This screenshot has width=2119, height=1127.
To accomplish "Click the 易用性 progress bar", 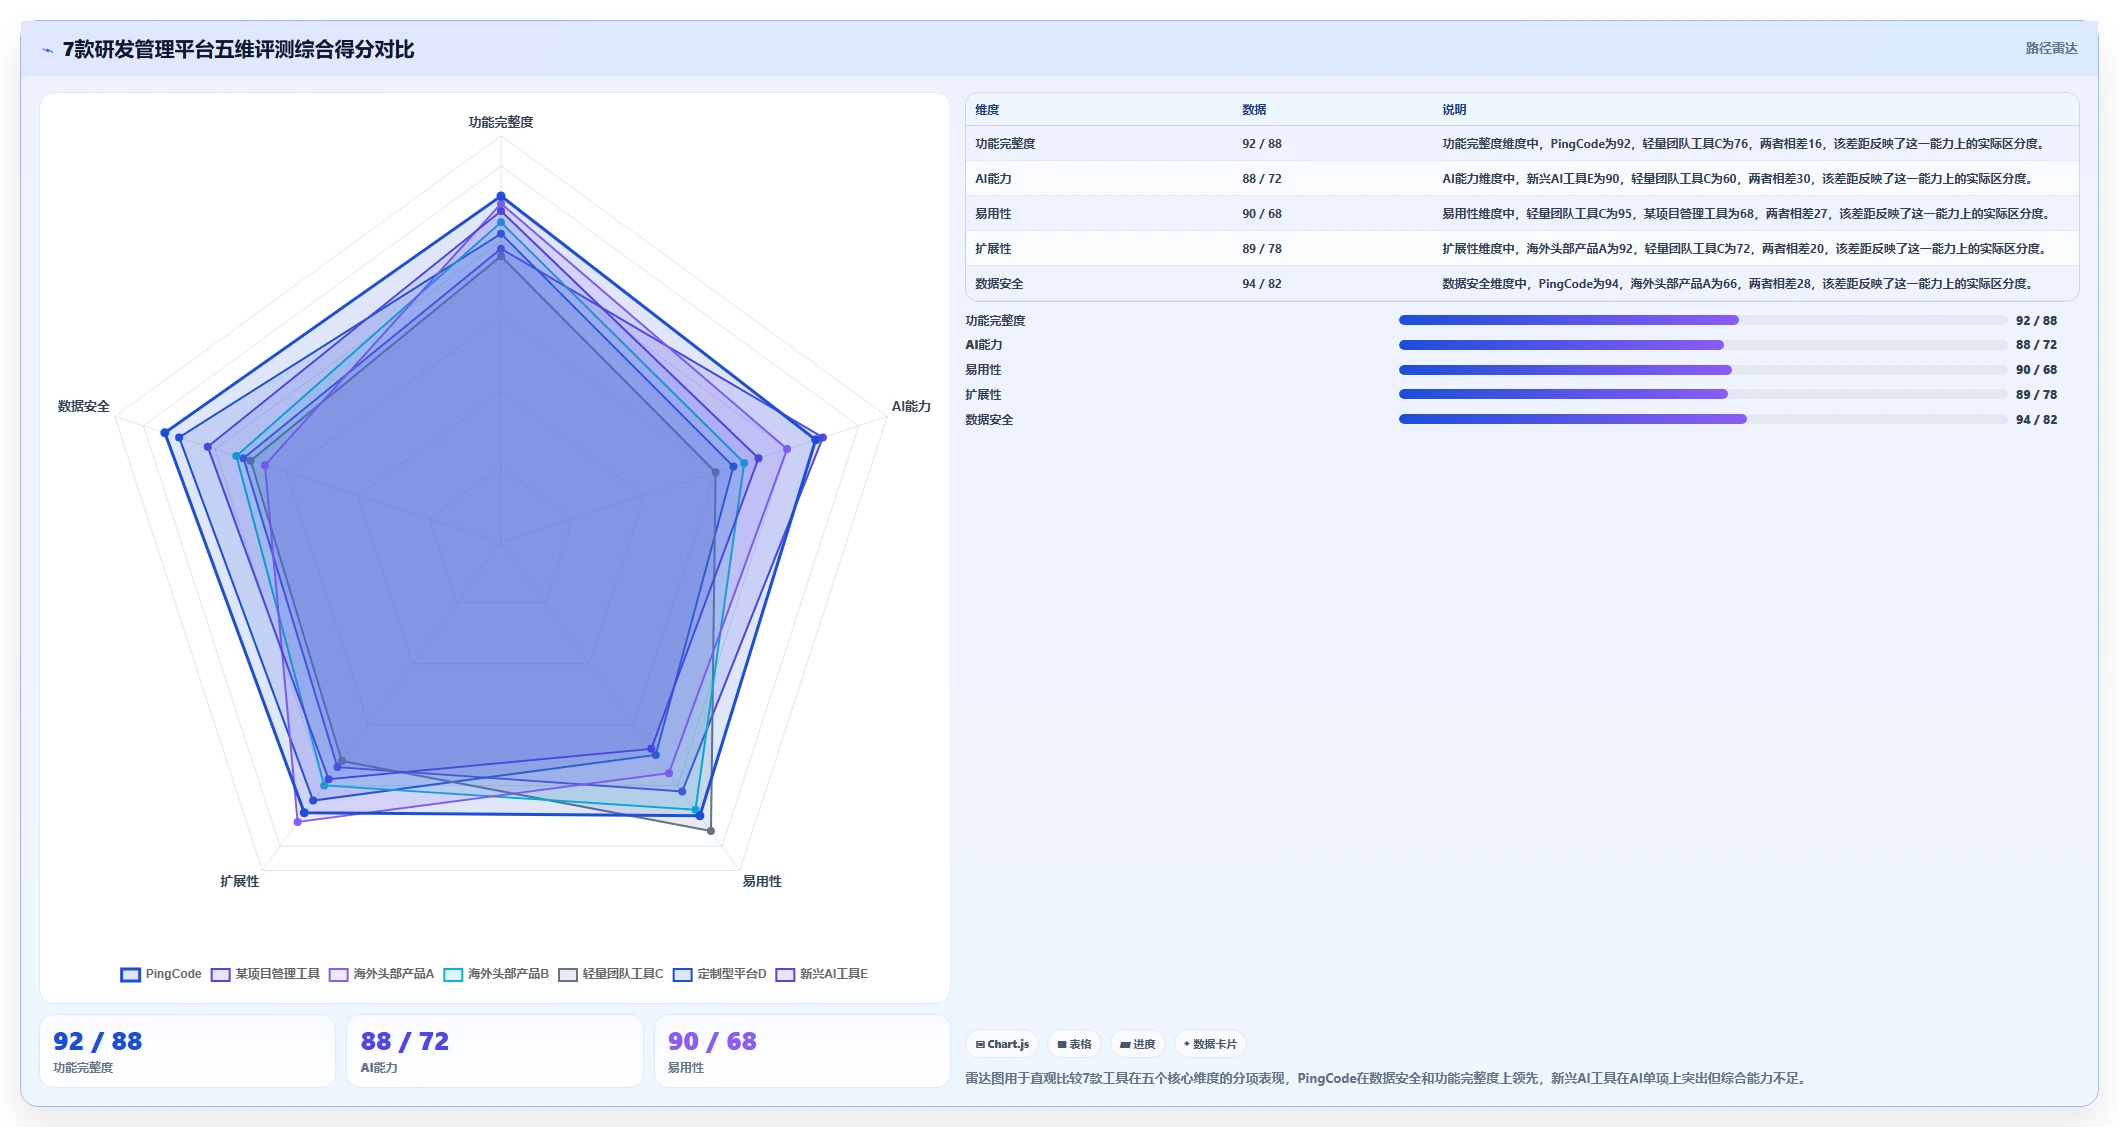I will point(1703,370).
